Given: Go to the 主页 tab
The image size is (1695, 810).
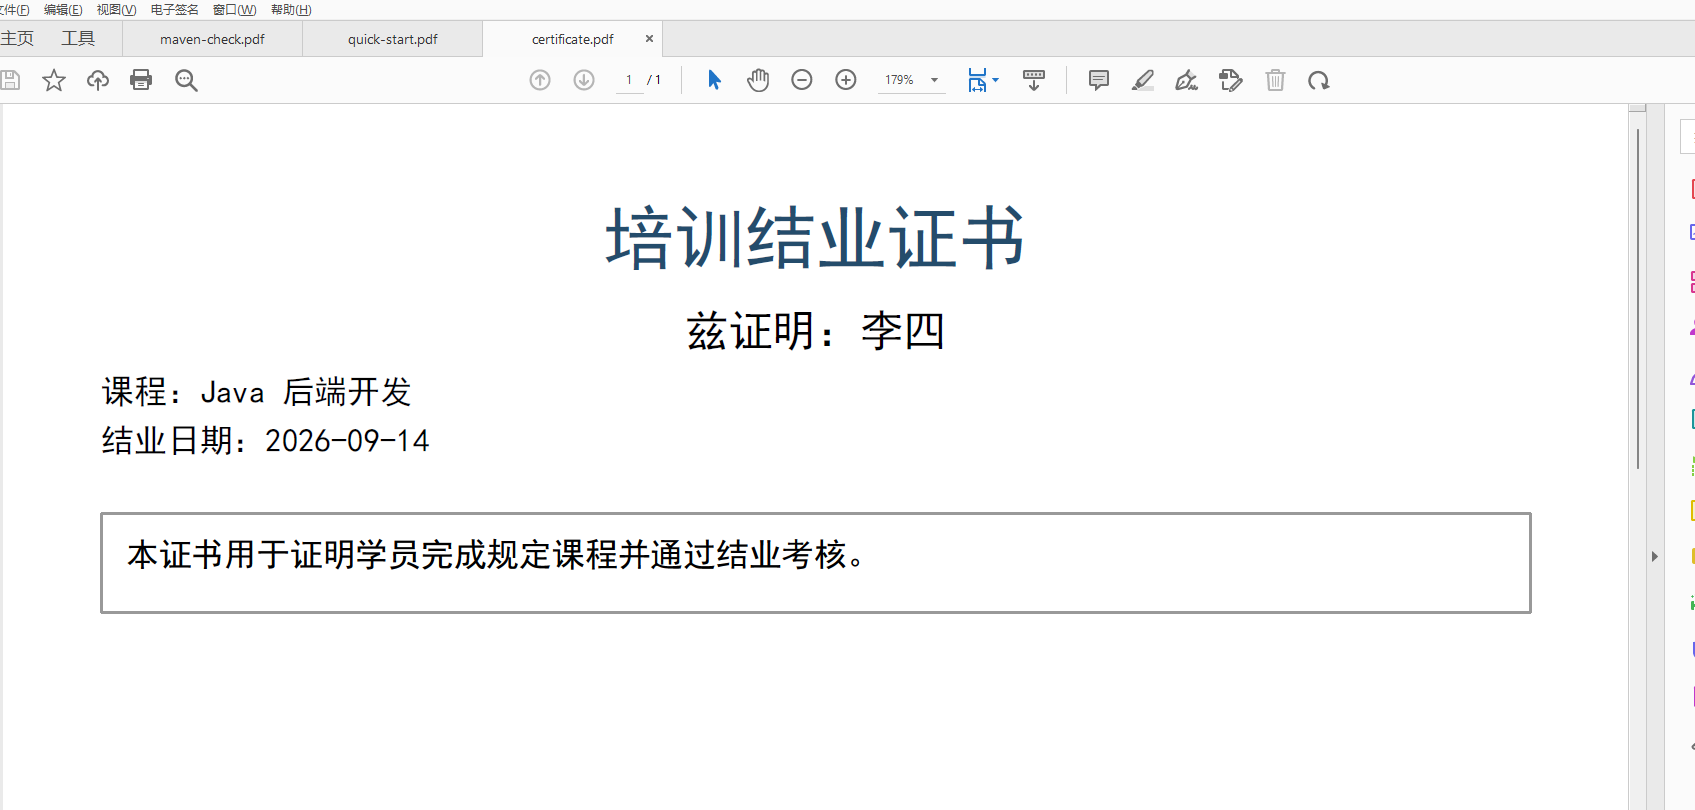Looking at the screenshot, I should click(17, 39).
